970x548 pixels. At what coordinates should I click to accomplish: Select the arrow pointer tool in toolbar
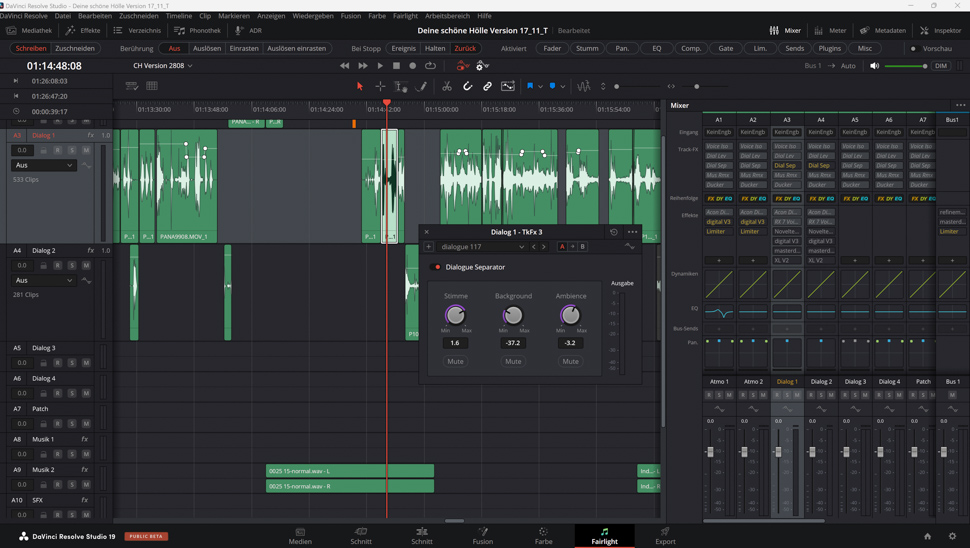(x=359, y=87)
